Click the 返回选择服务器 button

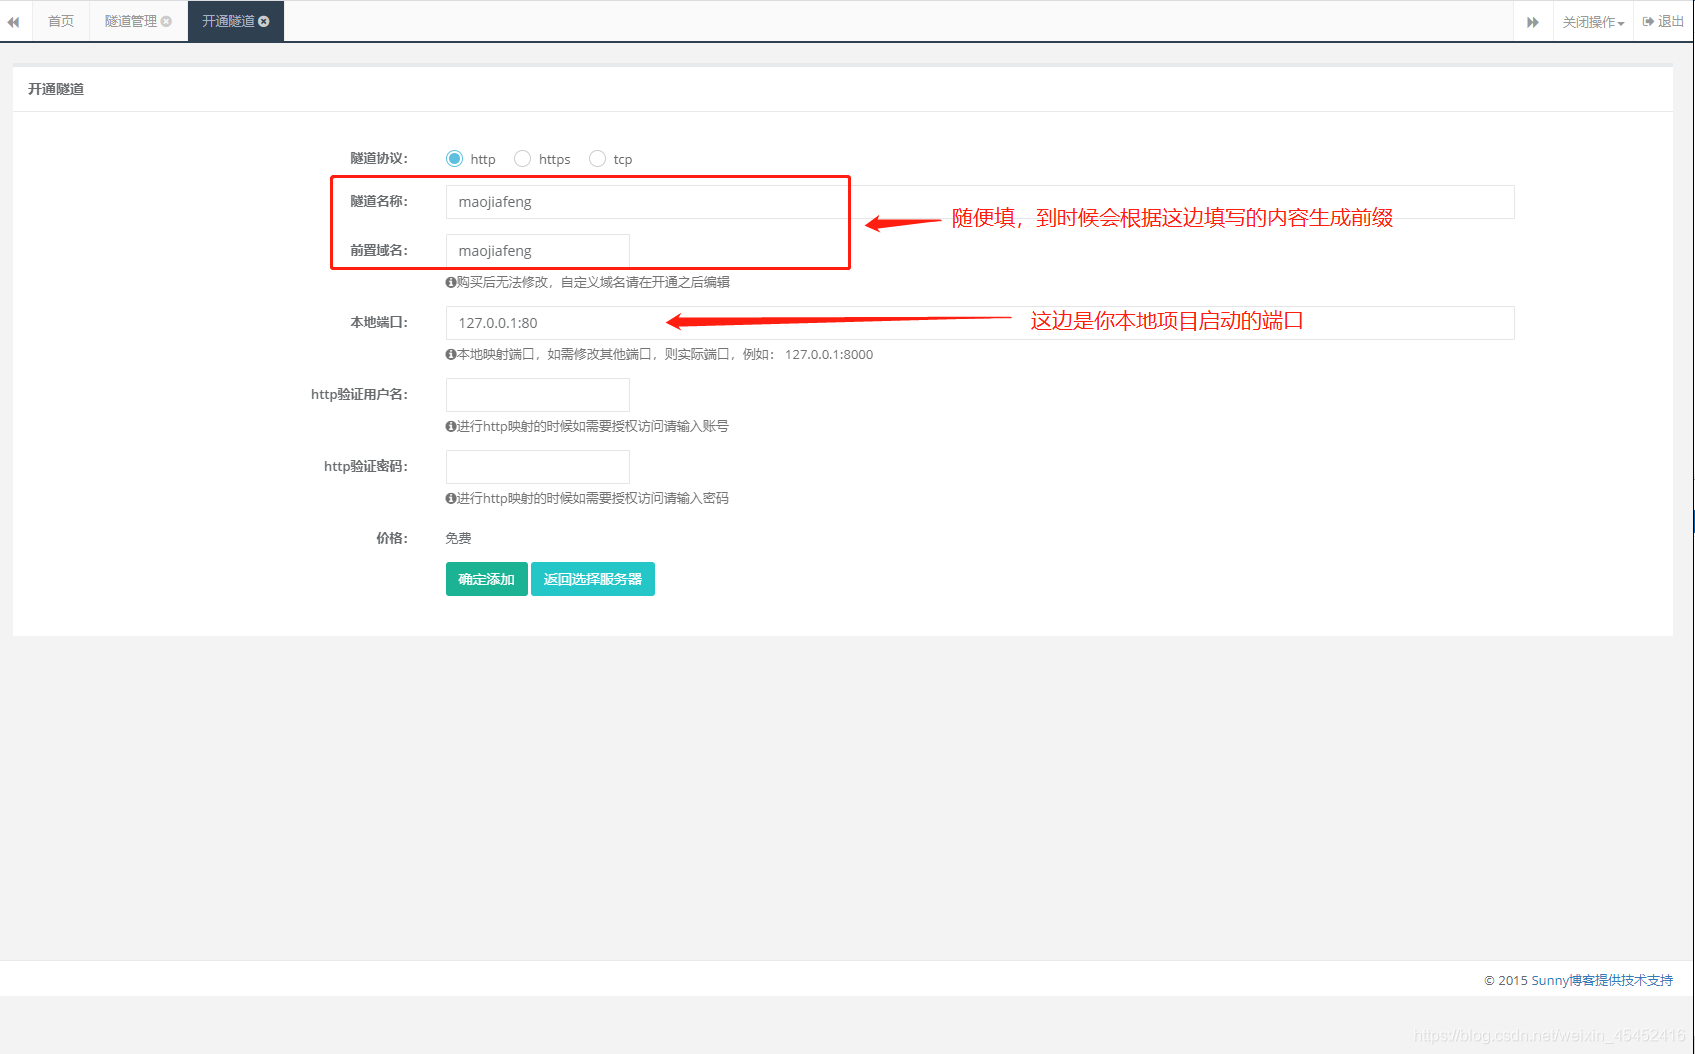pos(593,579)
